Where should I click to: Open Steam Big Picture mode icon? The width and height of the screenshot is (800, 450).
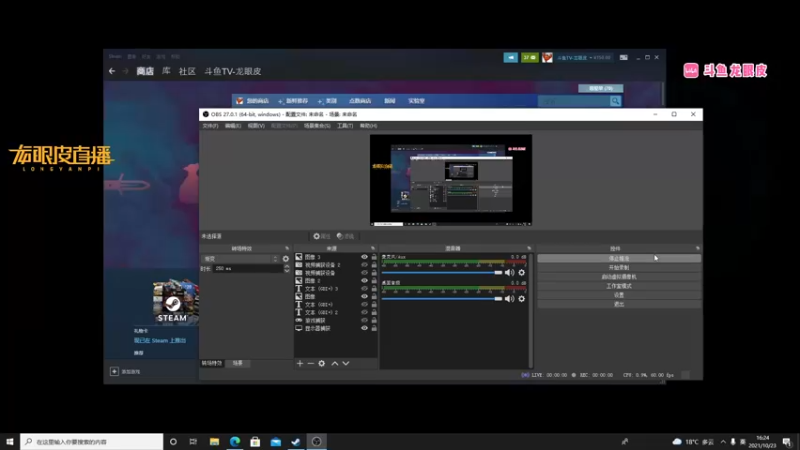[623, 58]
